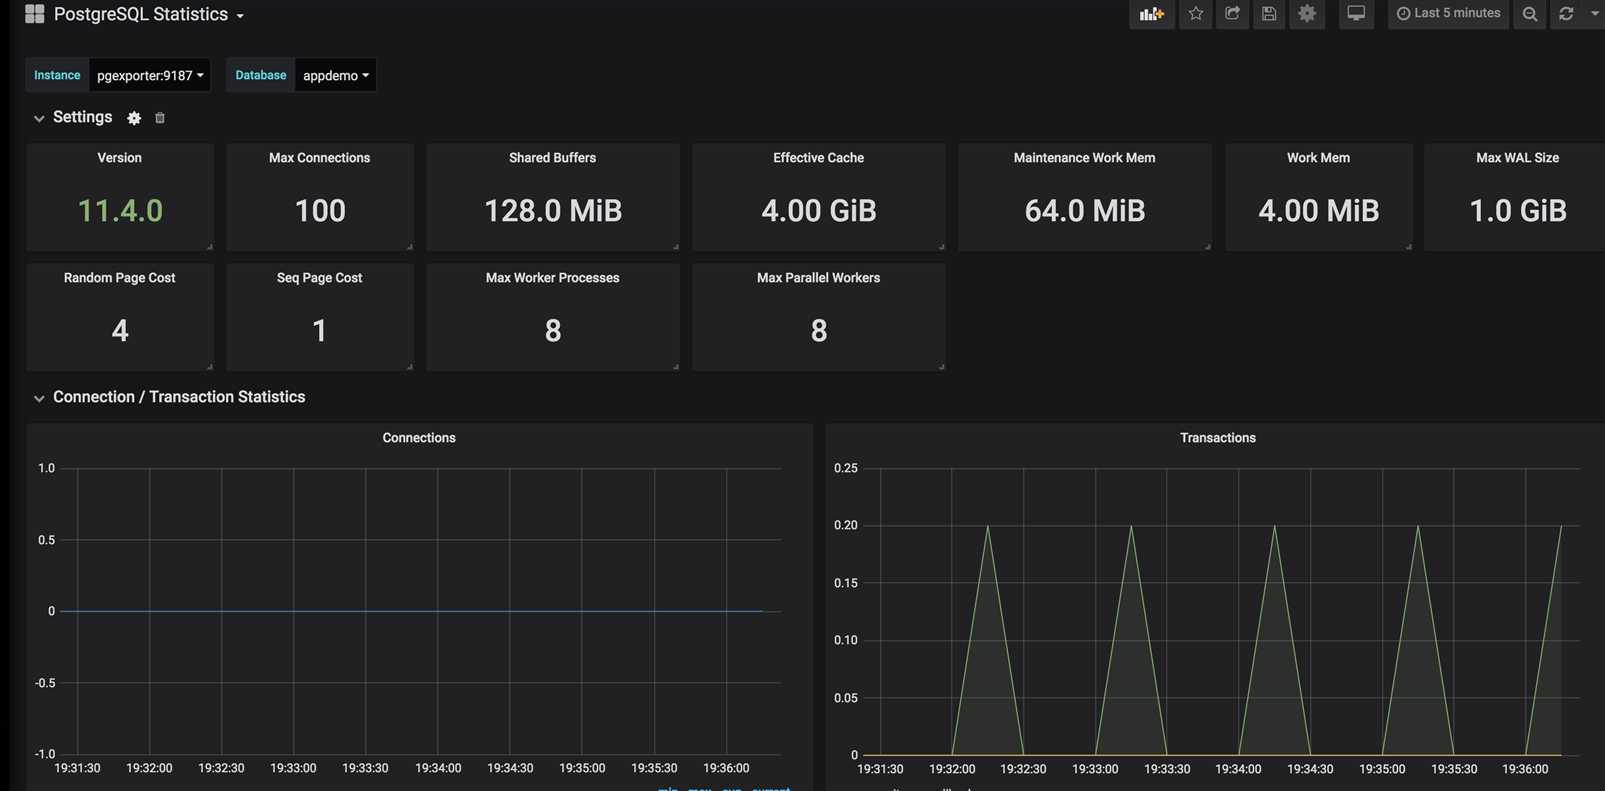Open the Seq Page Cost panel menu
The image size is (1605, 791).
click(319, 278)
